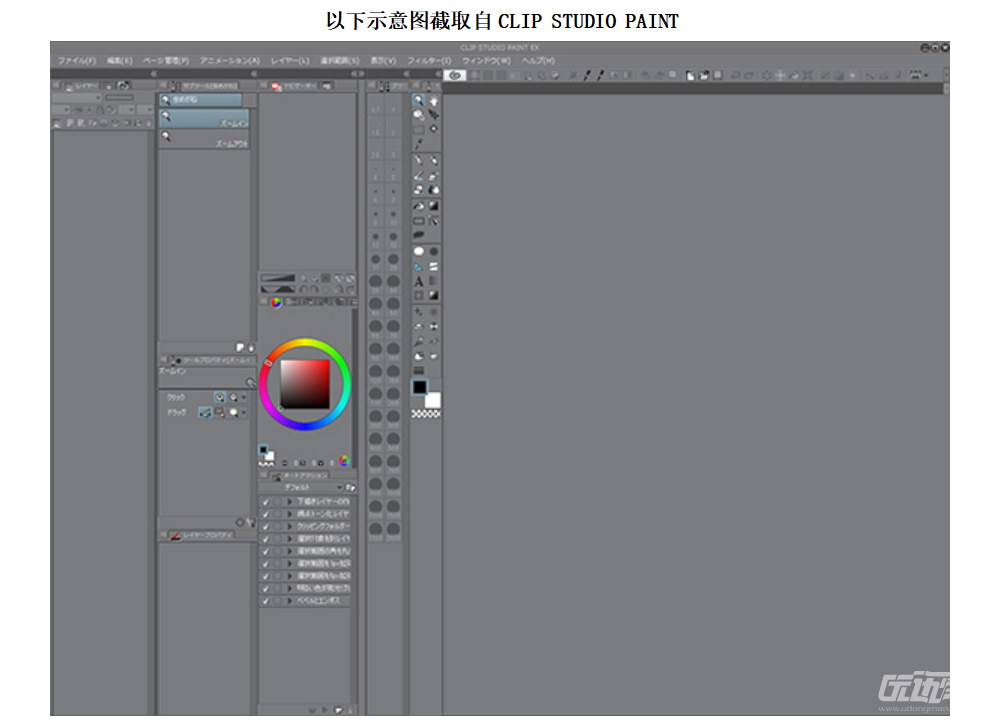Select the transparent checkered color swatch
The image size is (988, 726).
pyautogui.click(x=426, y=414)
